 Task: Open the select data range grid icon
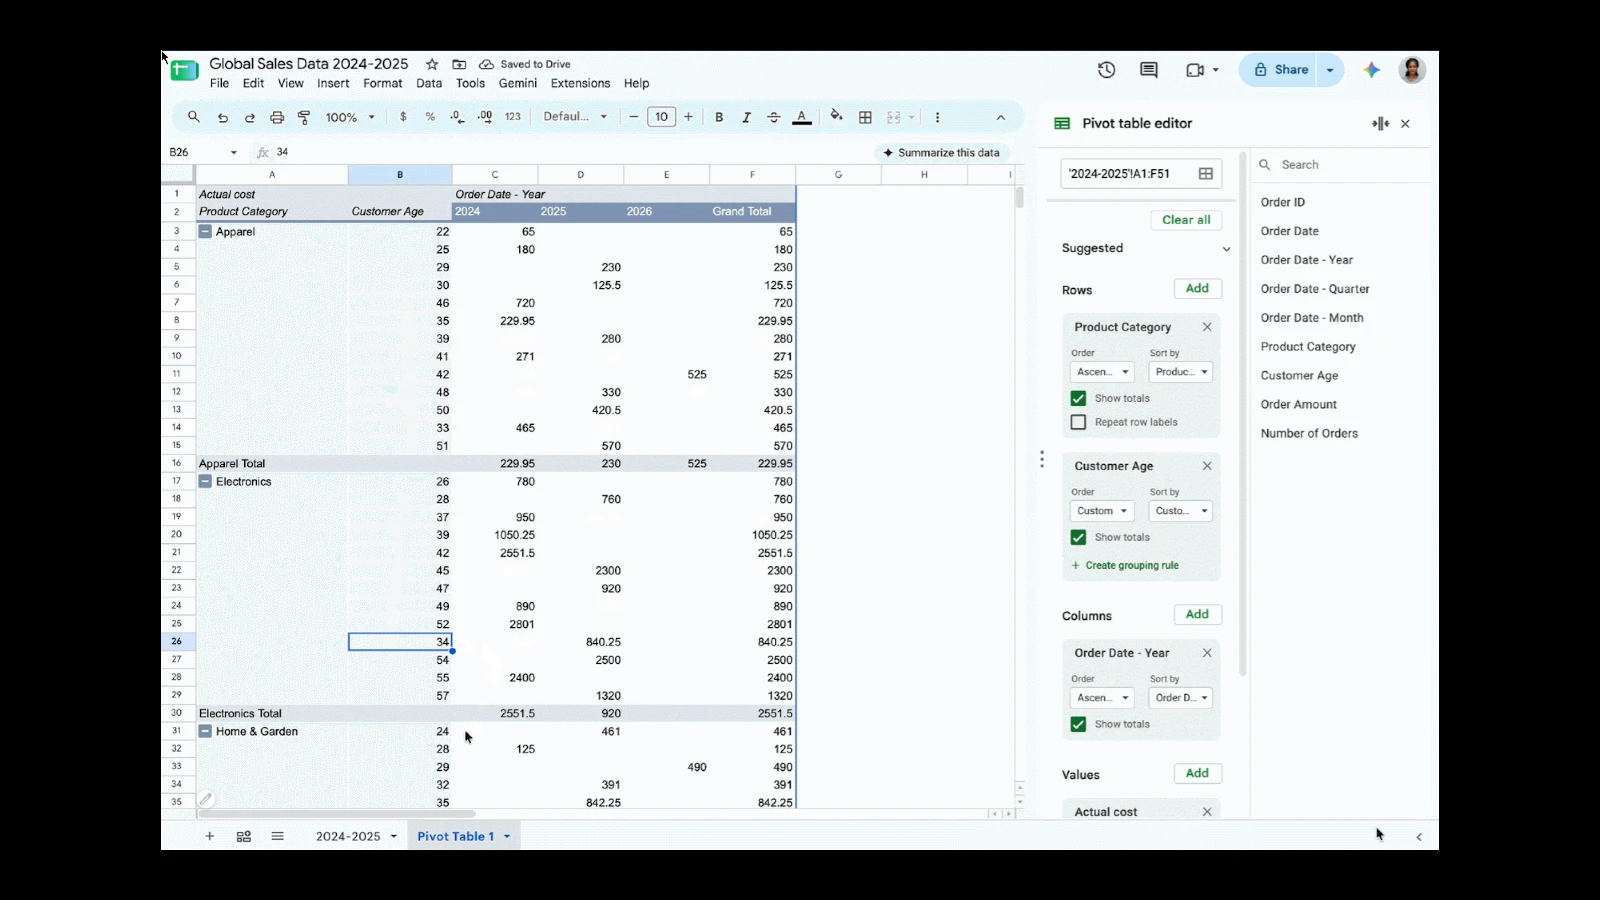pyautogui.click(x=1206, y=173)
